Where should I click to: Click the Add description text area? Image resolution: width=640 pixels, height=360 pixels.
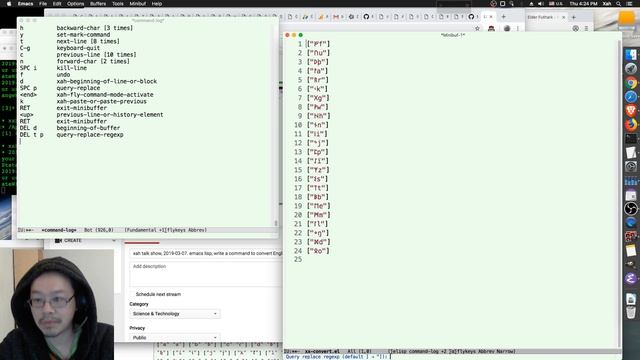coord(206,274)
